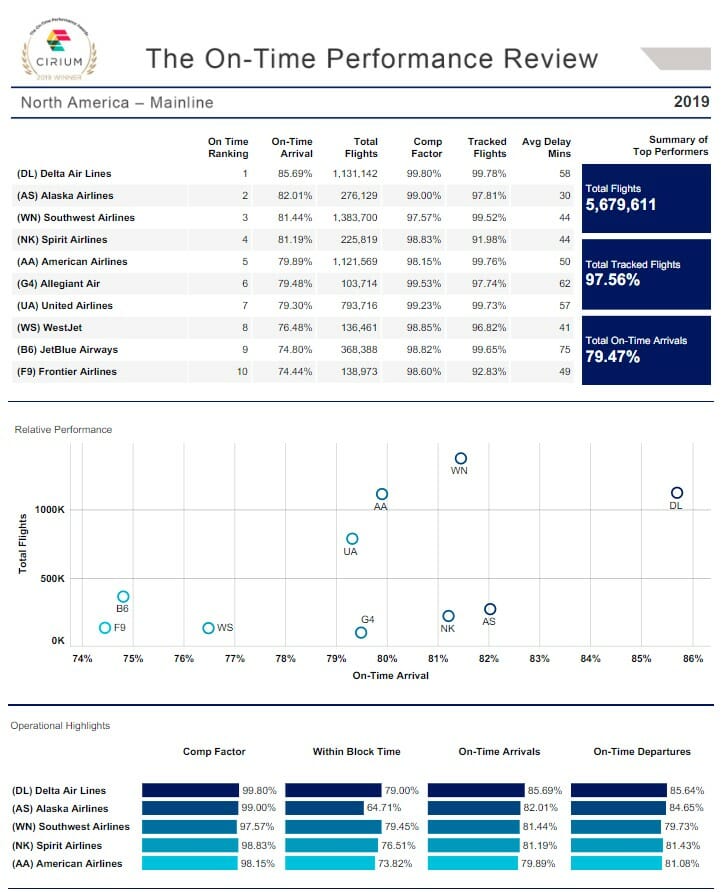
Task: Select the AS scatter point marker
Action: point(490,609)
